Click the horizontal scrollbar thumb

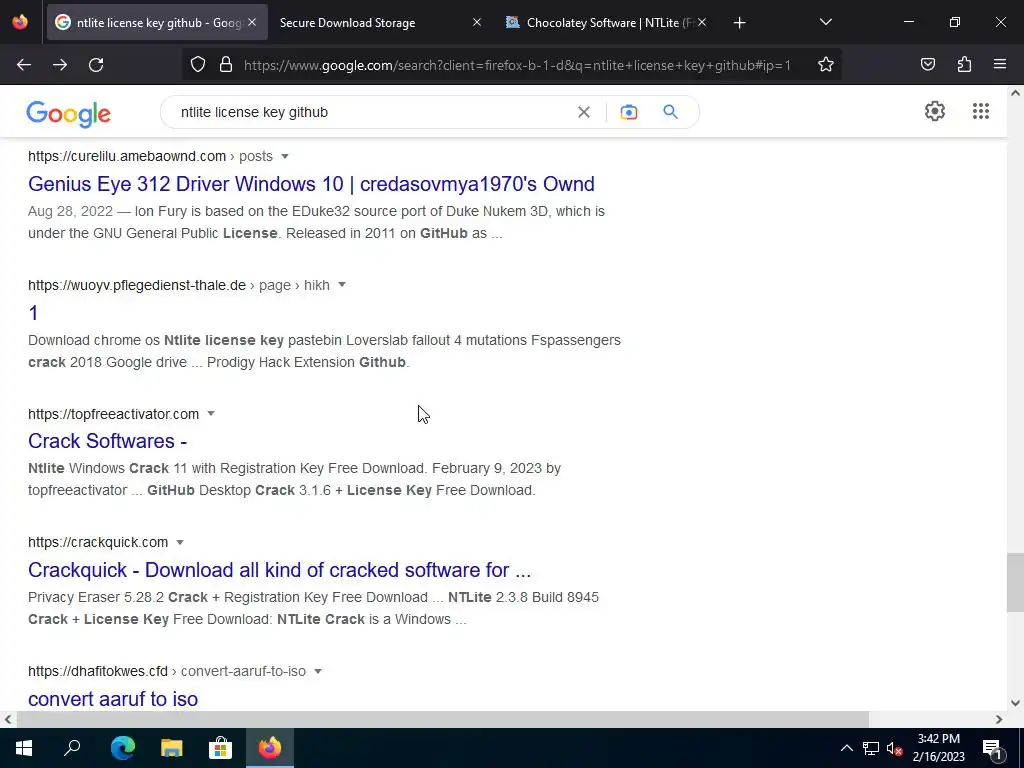tap(443, 720)
